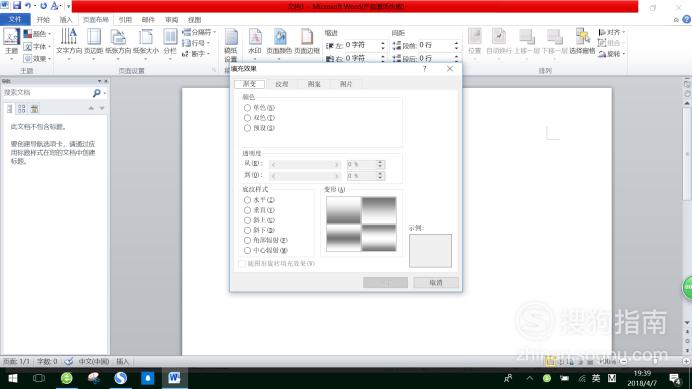The width and height of the screenshot is (692, 389).
Task: Open the File (文件) tab
Action: [15, 19]
